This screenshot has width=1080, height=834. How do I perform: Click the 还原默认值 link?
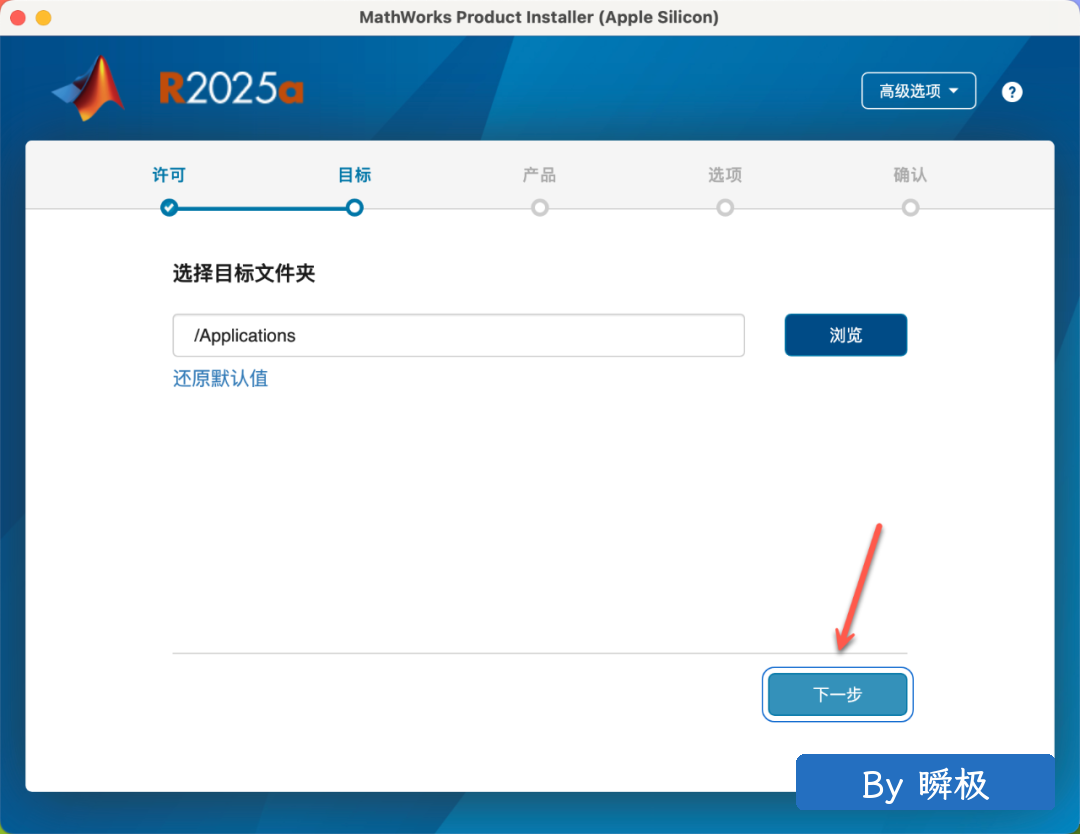pos(220,378)
